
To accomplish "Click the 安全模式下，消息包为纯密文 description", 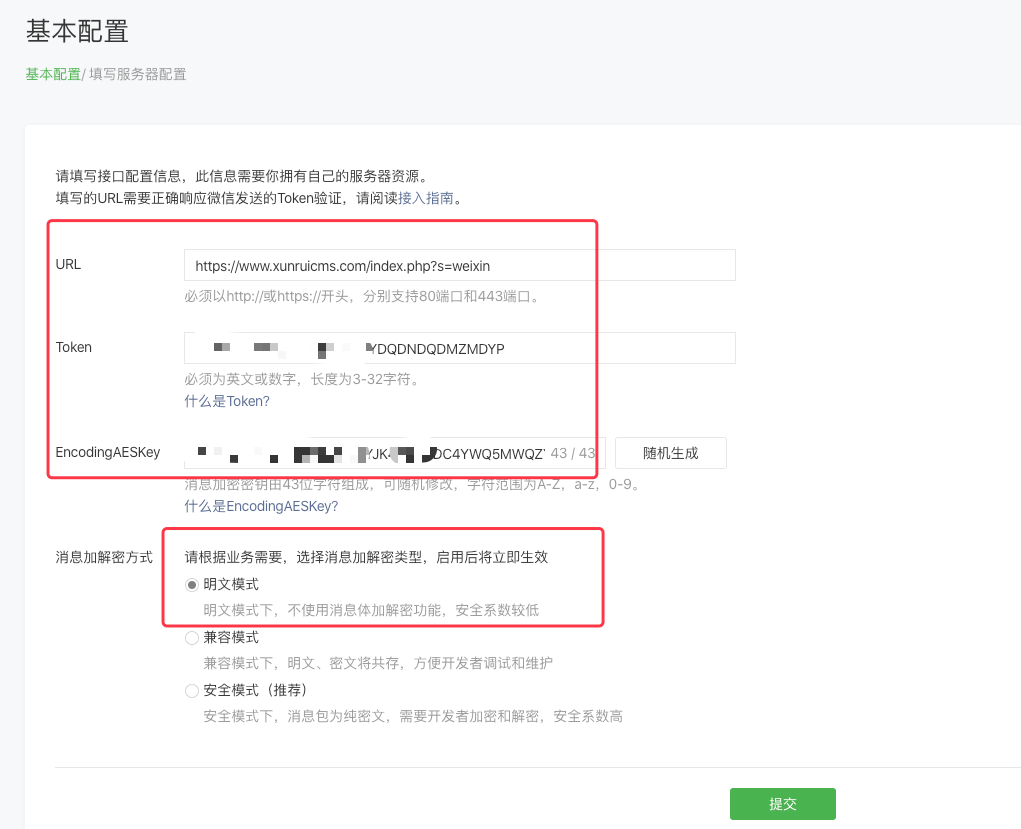I will coord(413,716).
